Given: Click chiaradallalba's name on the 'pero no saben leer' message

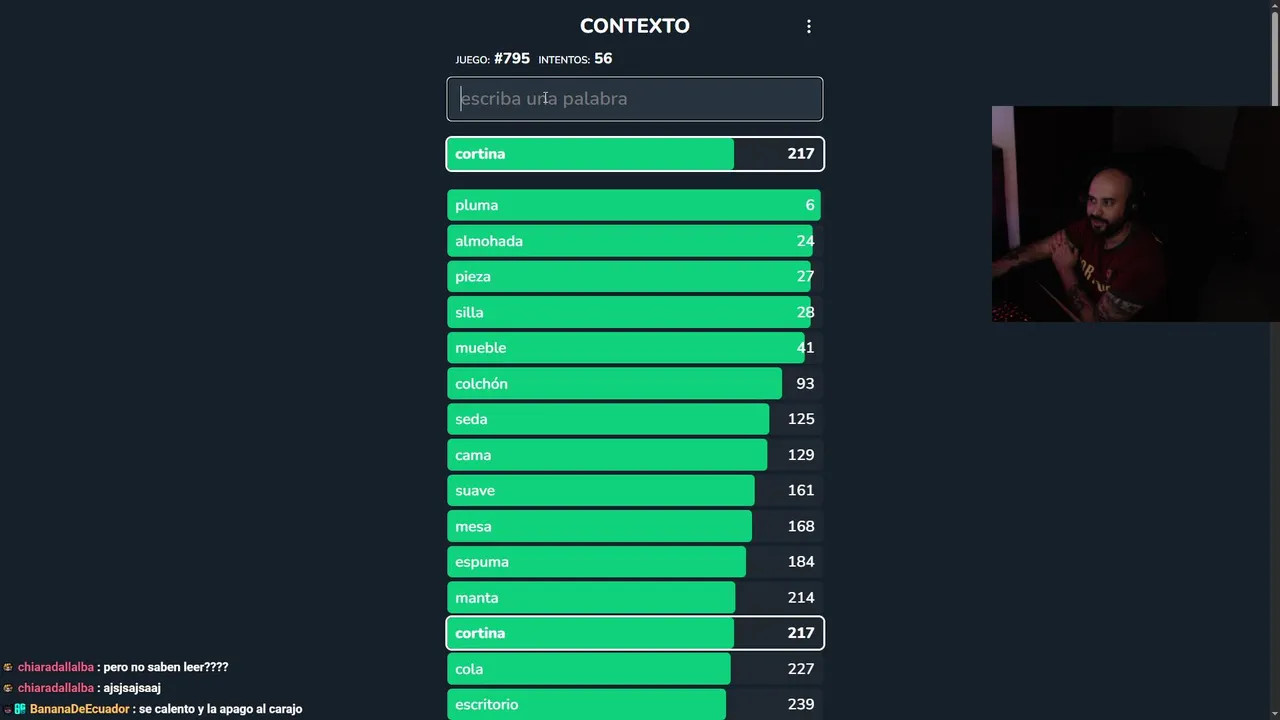Looking at the screenshot, I should tap(56, 667).
